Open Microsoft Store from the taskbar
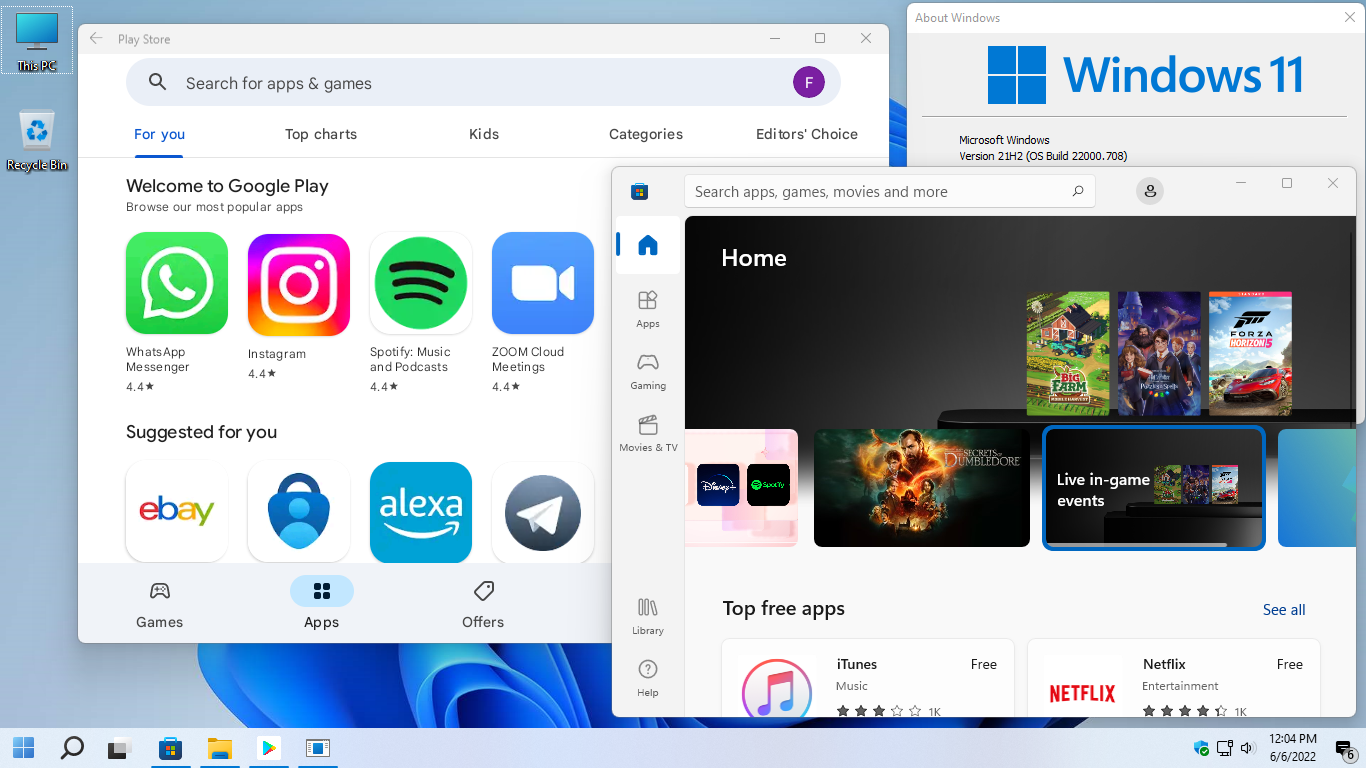The image size is (1366, 768). pyautogui.click(x=170, y=747)
